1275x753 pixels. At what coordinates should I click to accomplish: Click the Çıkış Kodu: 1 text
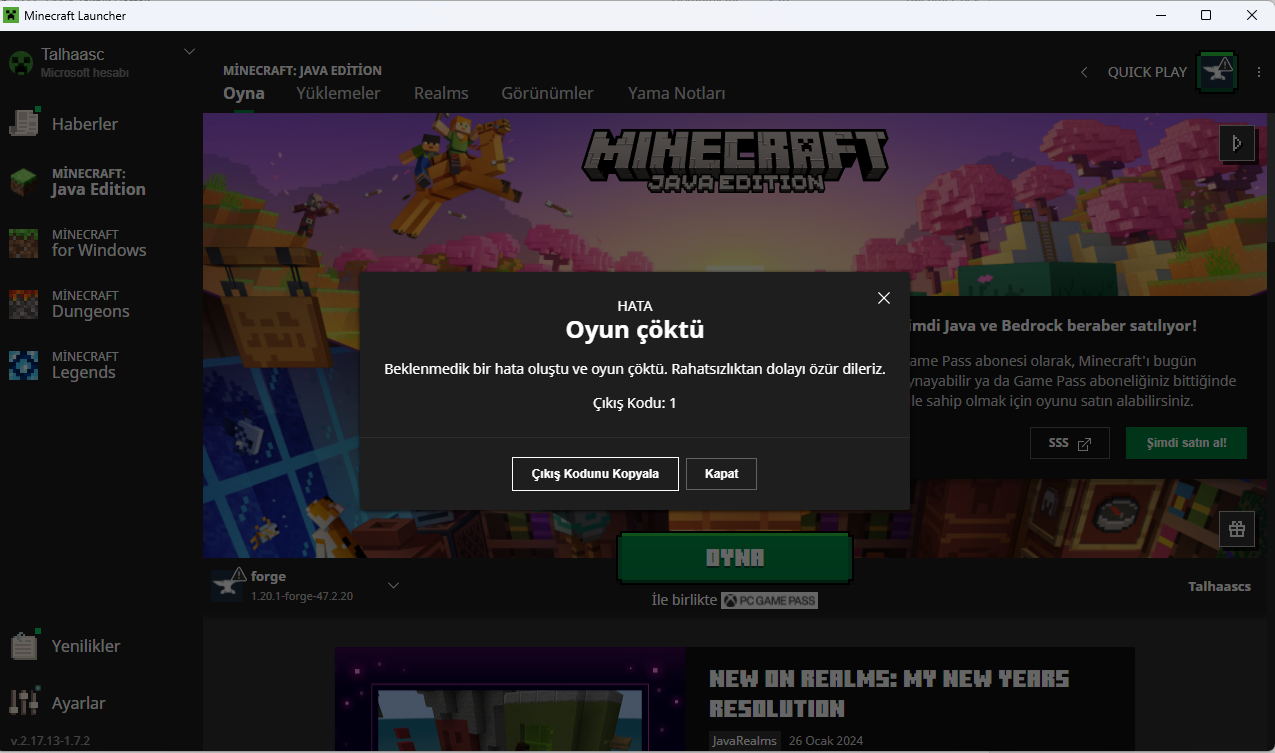click(634, 403)
